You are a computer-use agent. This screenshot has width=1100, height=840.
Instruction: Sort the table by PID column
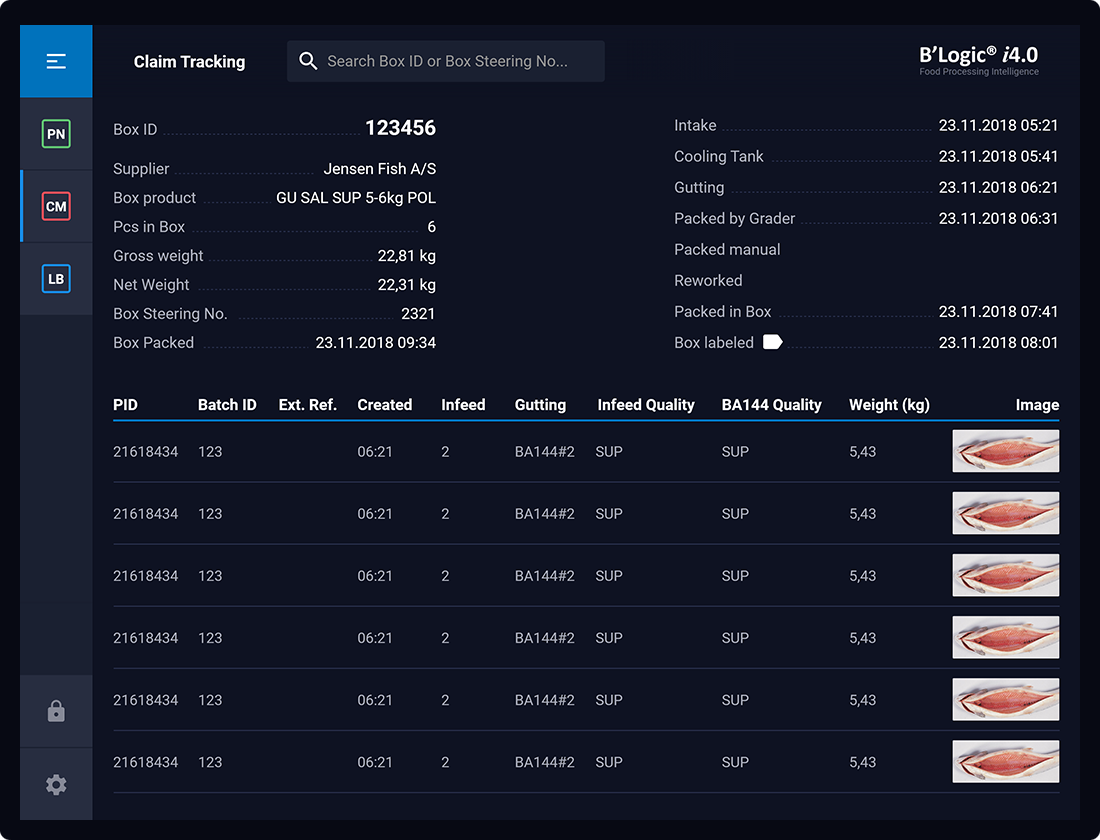click(x=125, y=405)
